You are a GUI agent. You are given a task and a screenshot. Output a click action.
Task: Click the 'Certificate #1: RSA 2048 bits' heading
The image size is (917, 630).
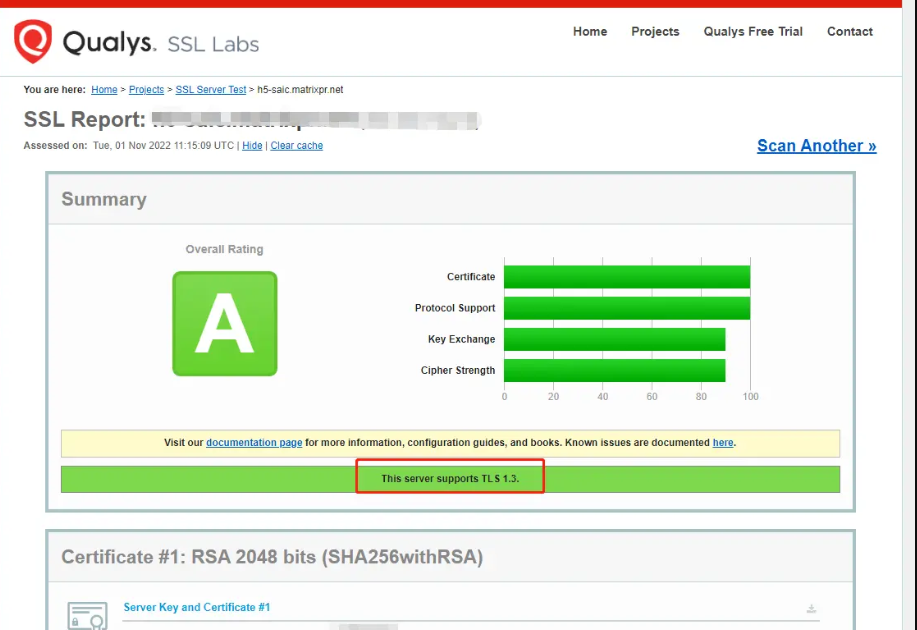tap(272, 557)
